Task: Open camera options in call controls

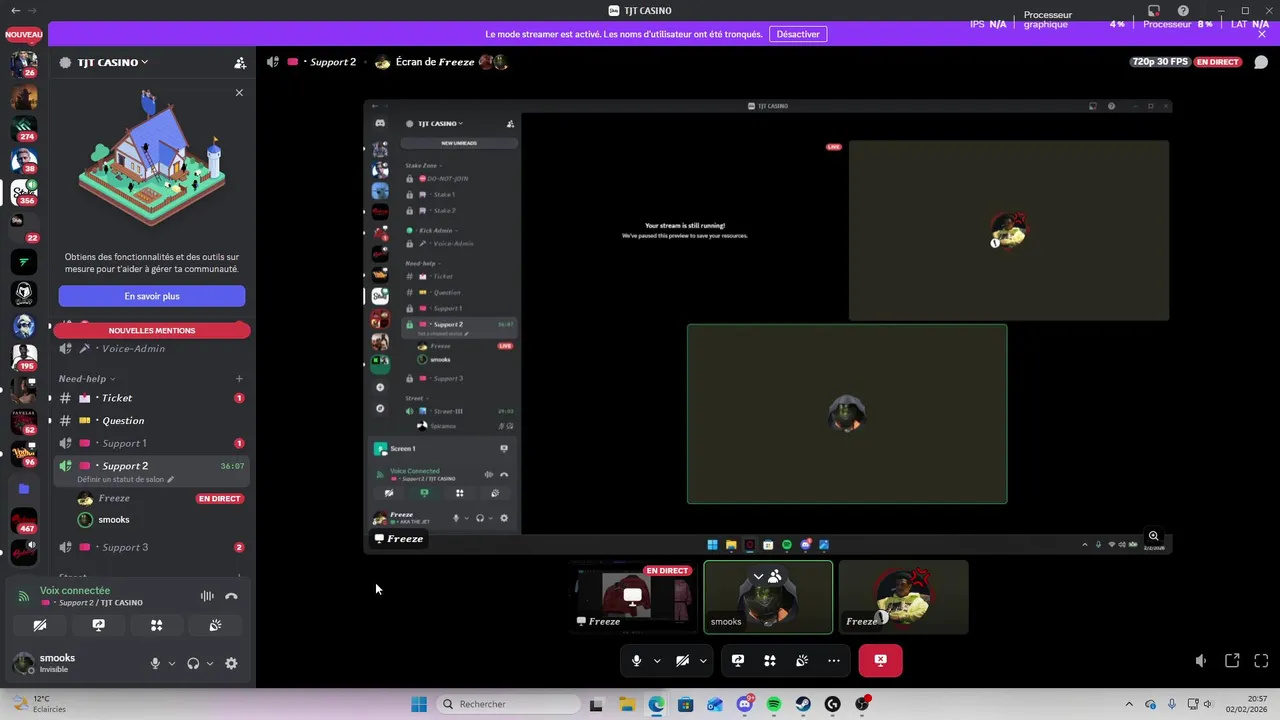Action: point(703,660)
